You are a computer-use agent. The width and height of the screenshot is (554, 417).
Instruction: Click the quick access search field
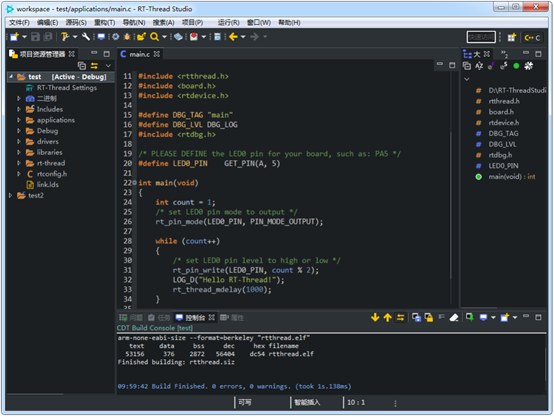481,37
